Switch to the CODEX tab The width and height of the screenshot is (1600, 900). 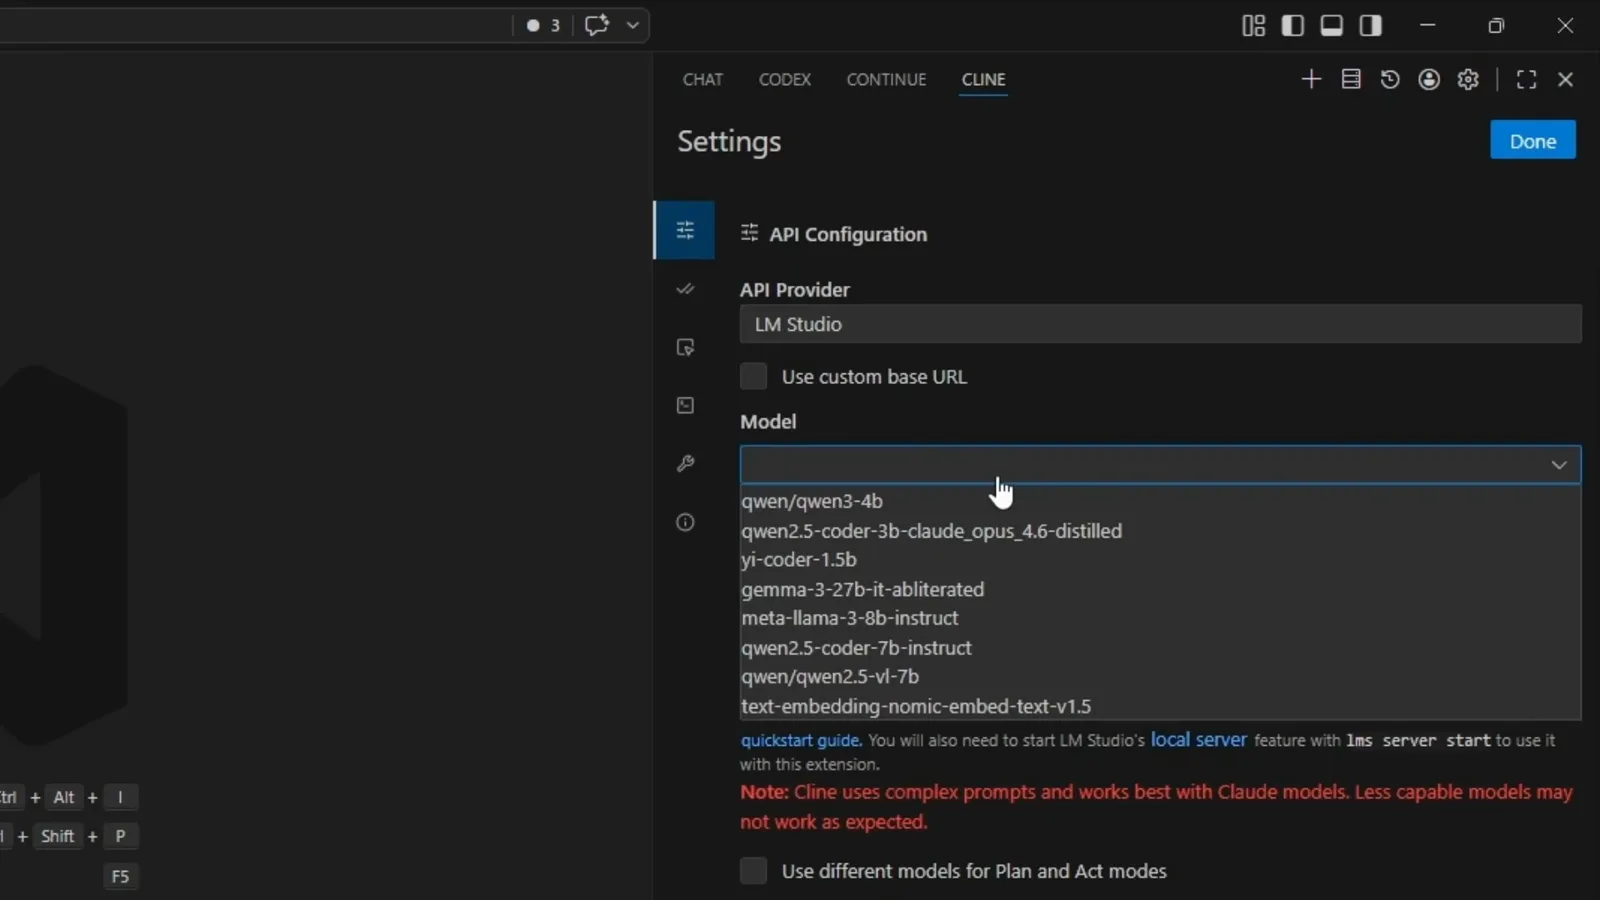(785, 79)
